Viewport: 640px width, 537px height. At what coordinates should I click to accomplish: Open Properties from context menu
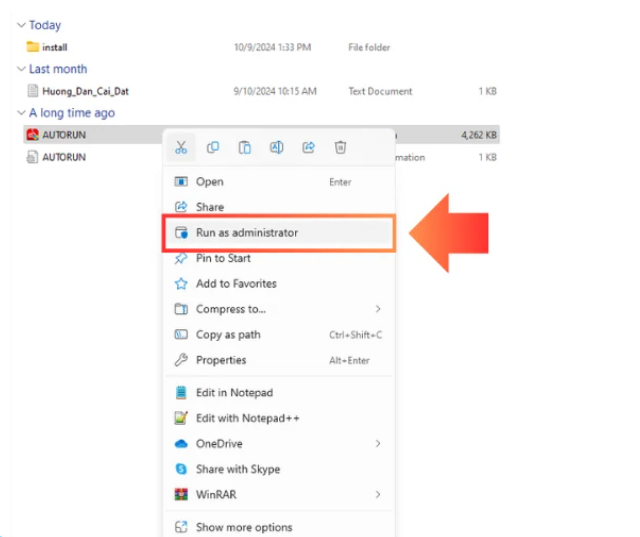pos(221,360)
